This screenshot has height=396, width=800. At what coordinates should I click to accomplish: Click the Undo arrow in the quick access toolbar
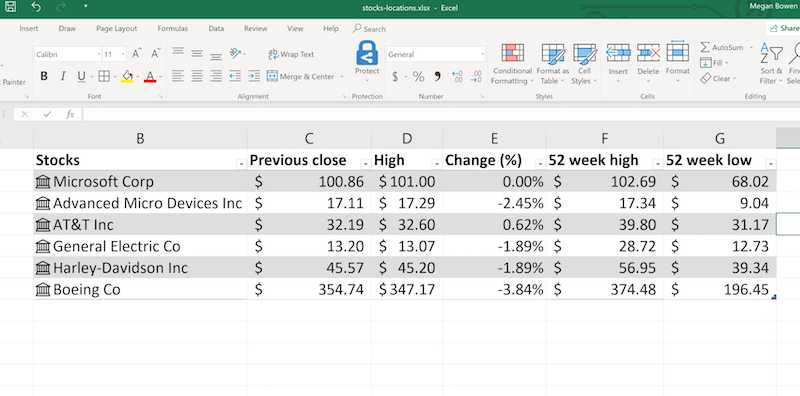pos(36,7)
